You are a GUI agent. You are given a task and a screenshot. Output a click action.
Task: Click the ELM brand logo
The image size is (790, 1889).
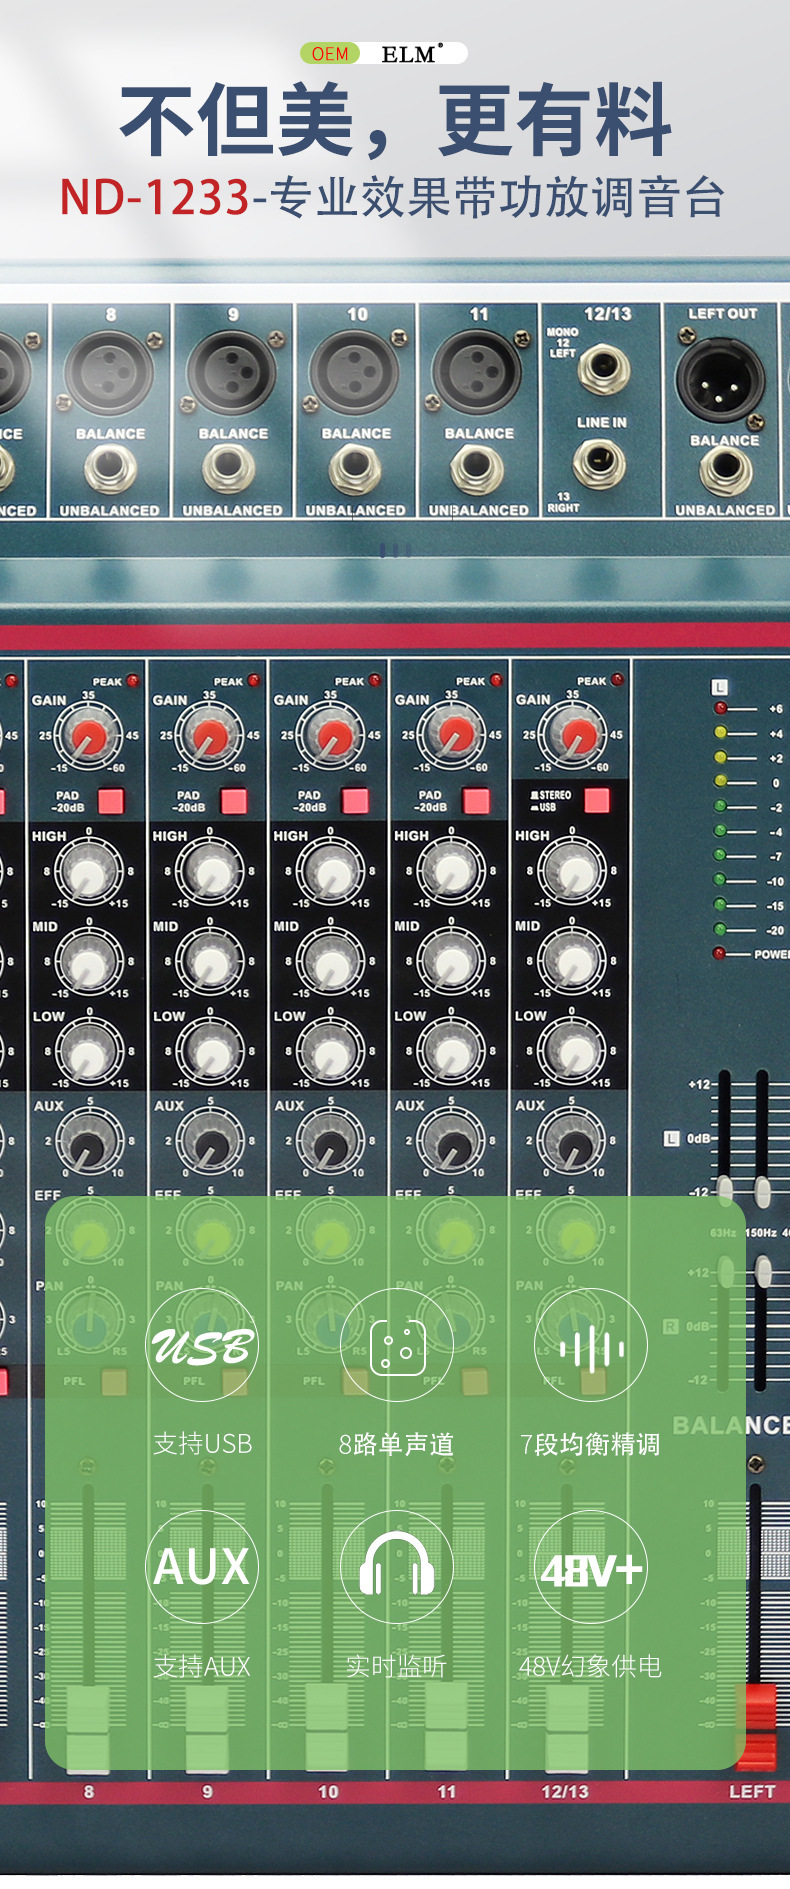(413, 53)
